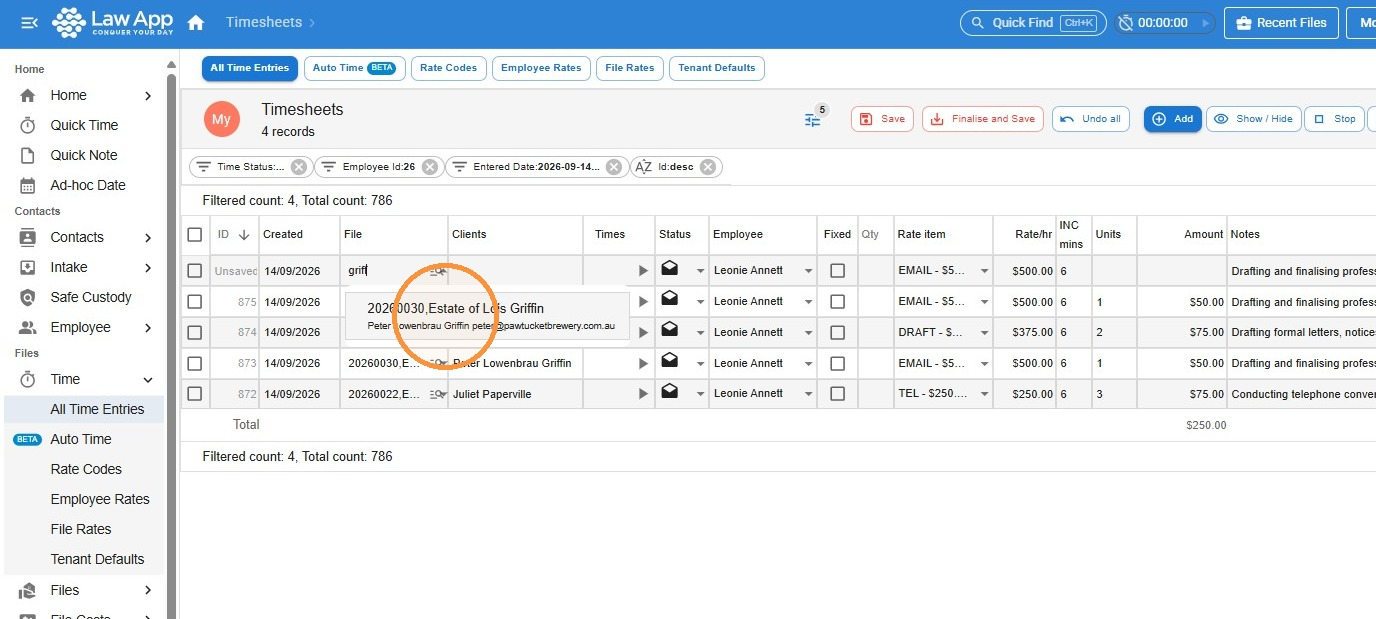
Task: Open Rate item dropdown in row 872
Action: tap(984, 394)
